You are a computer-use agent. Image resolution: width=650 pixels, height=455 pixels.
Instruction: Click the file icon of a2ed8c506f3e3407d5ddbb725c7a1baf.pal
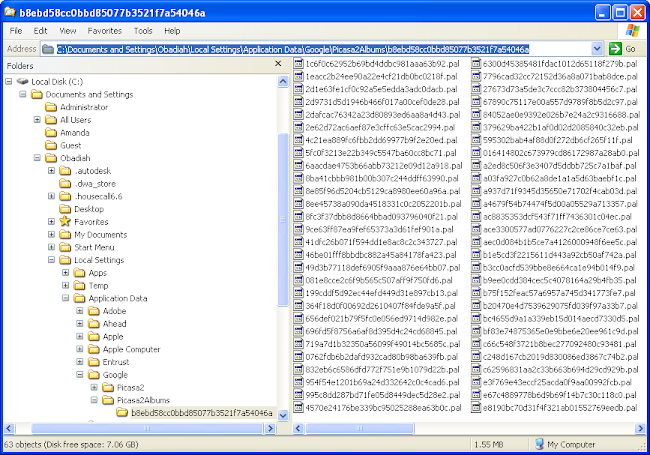coord(476,166)
